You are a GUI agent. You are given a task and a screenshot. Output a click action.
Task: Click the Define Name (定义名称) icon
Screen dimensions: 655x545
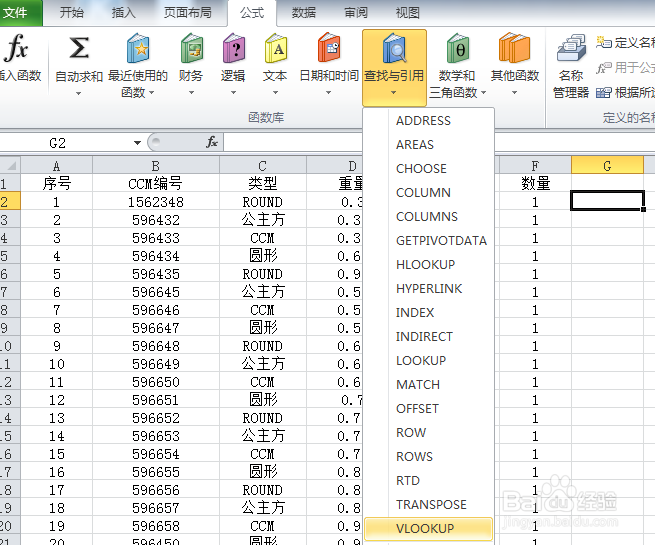(x=604, y=42)
